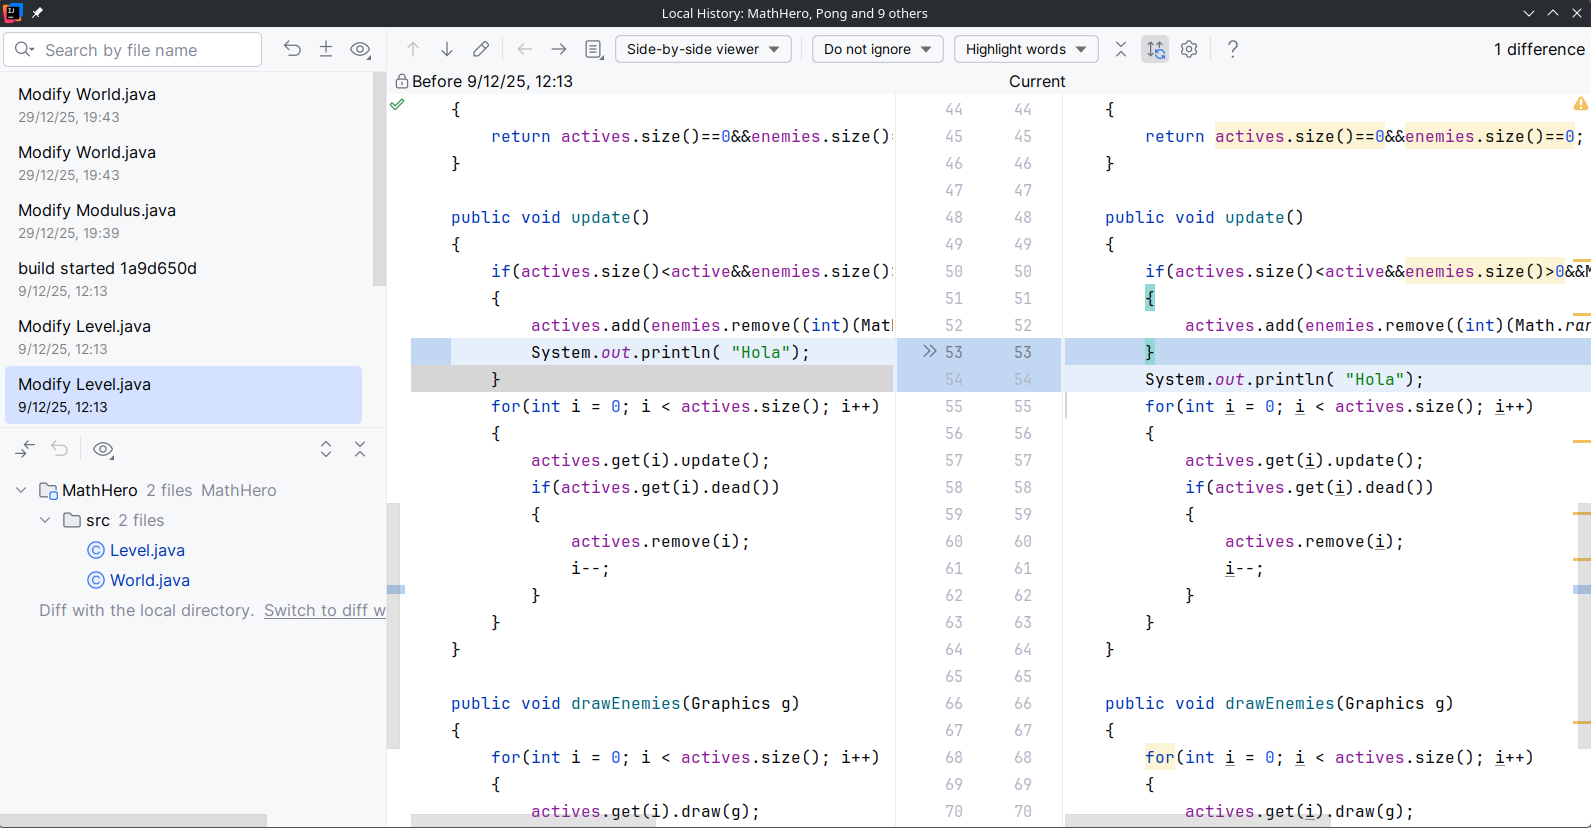The width and height of the screenshot is (1591, 828).
Task: Open the Highlight words dropdown
Action: point(1026,49)
